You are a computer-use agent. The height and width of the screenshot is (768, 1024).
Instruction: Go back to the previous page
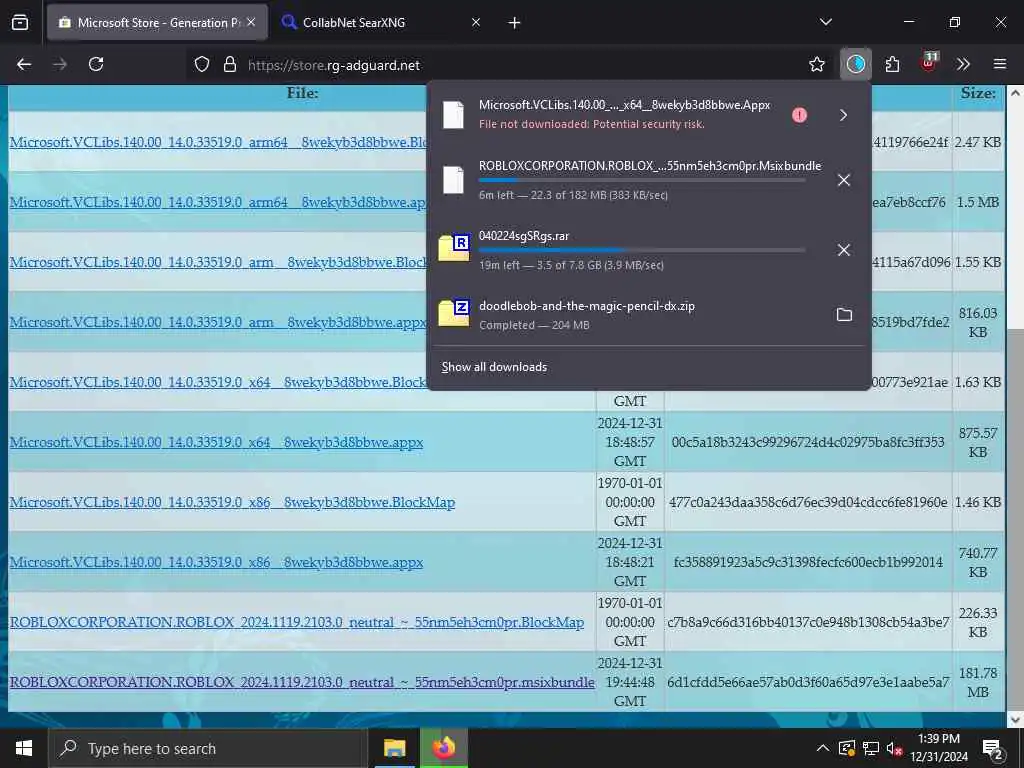(24, 64)
